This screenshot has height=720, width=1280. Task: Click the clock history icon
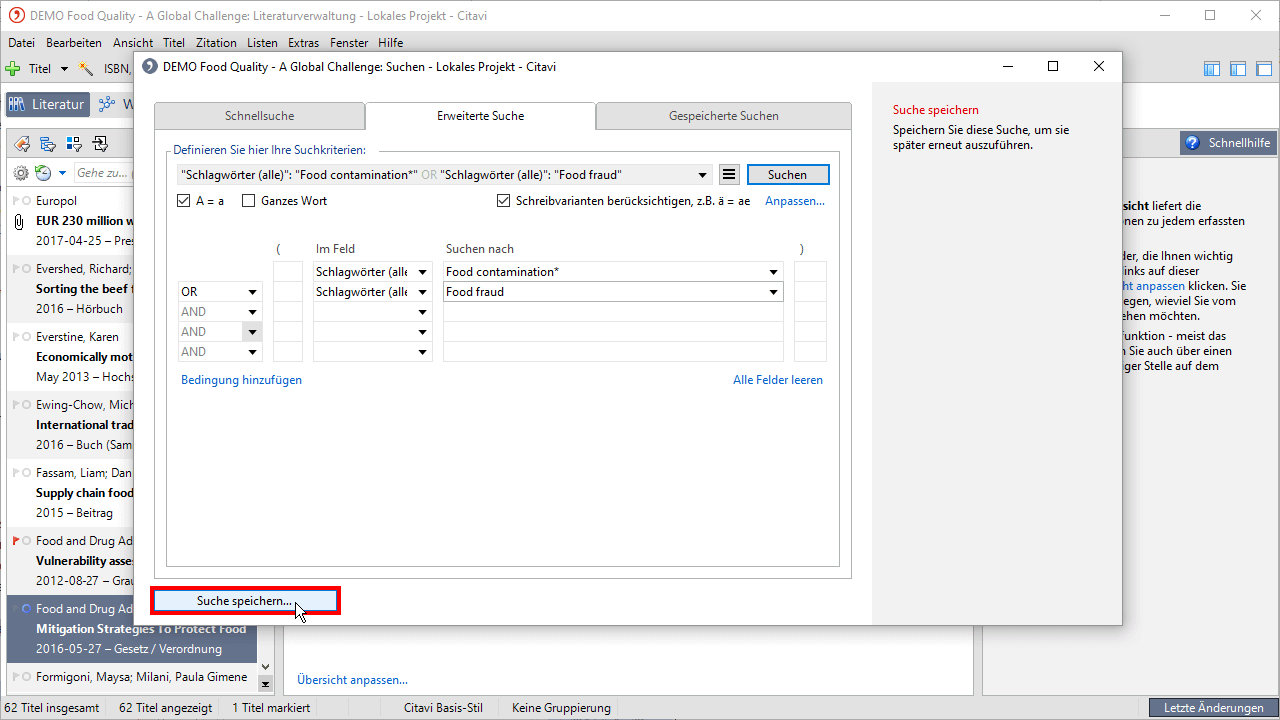(x=43, y=173)
